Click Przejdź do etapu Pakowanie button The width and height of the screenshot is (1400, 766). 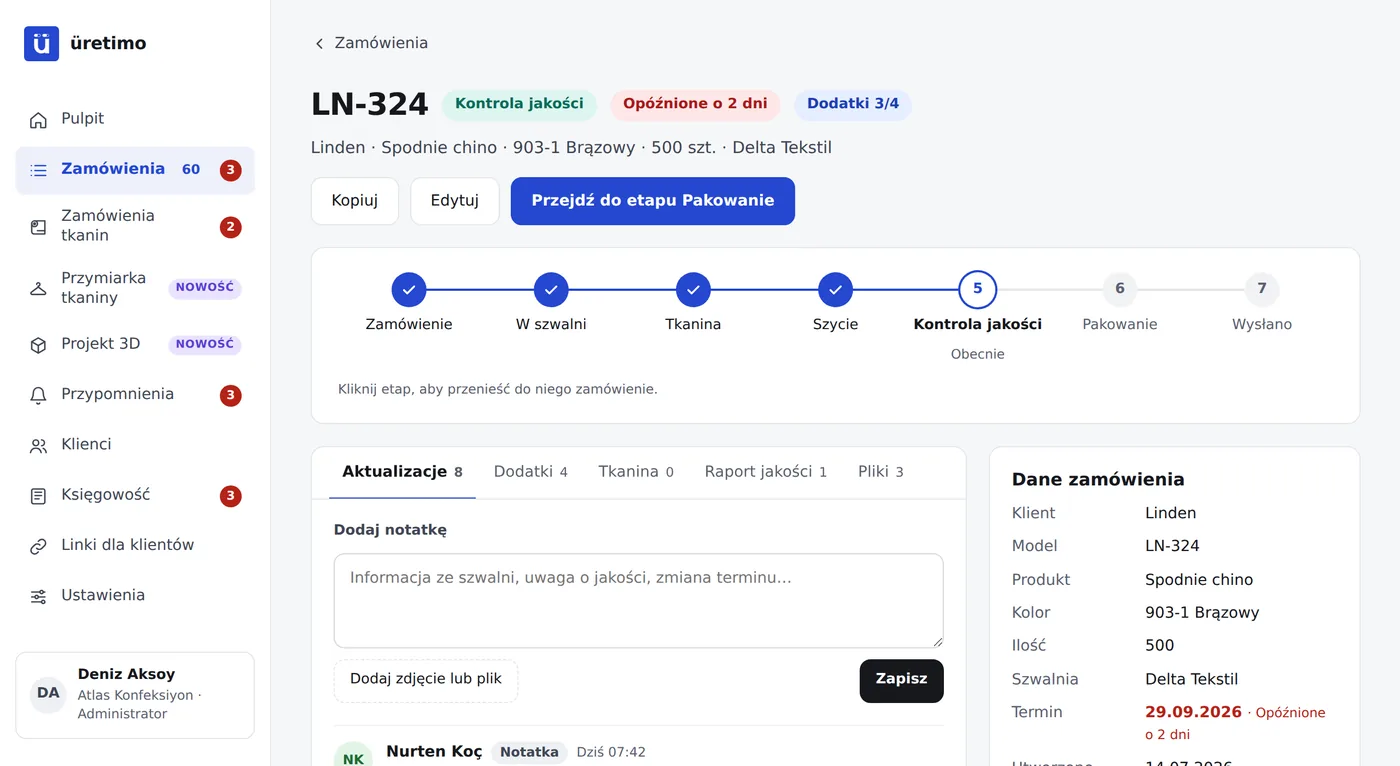(x=653, y=201)
